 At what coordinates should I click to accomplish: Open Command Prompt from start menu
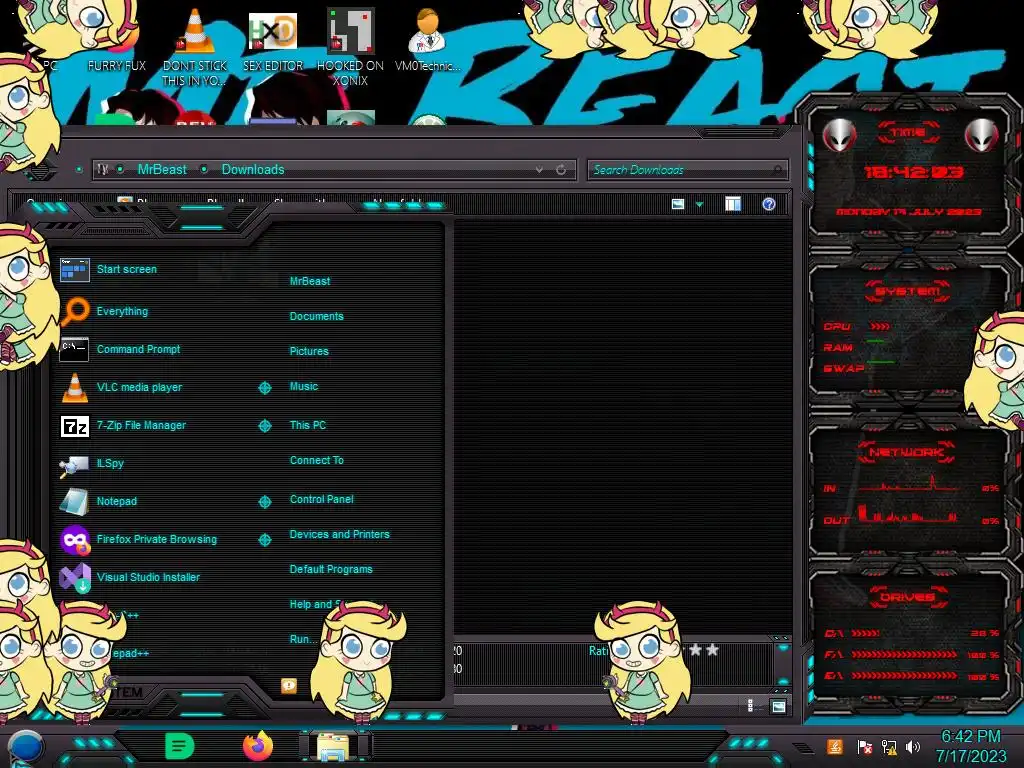120,349
